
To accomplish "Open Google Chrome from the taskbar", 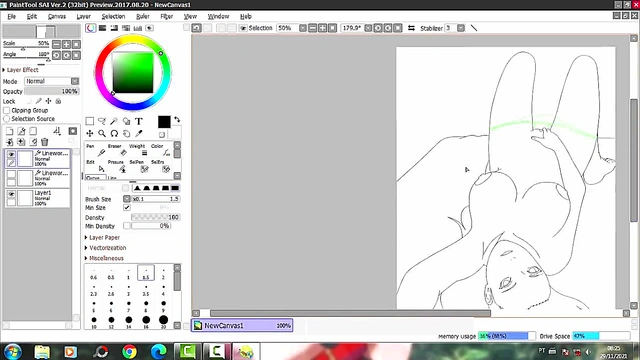I will pyautogui.click(x=129, y=351).
